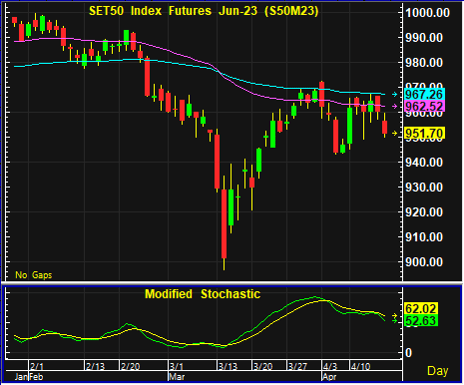Screen dimensions: 464x385
Task: Click the 1000.00 price axis label
Action: 427,13
